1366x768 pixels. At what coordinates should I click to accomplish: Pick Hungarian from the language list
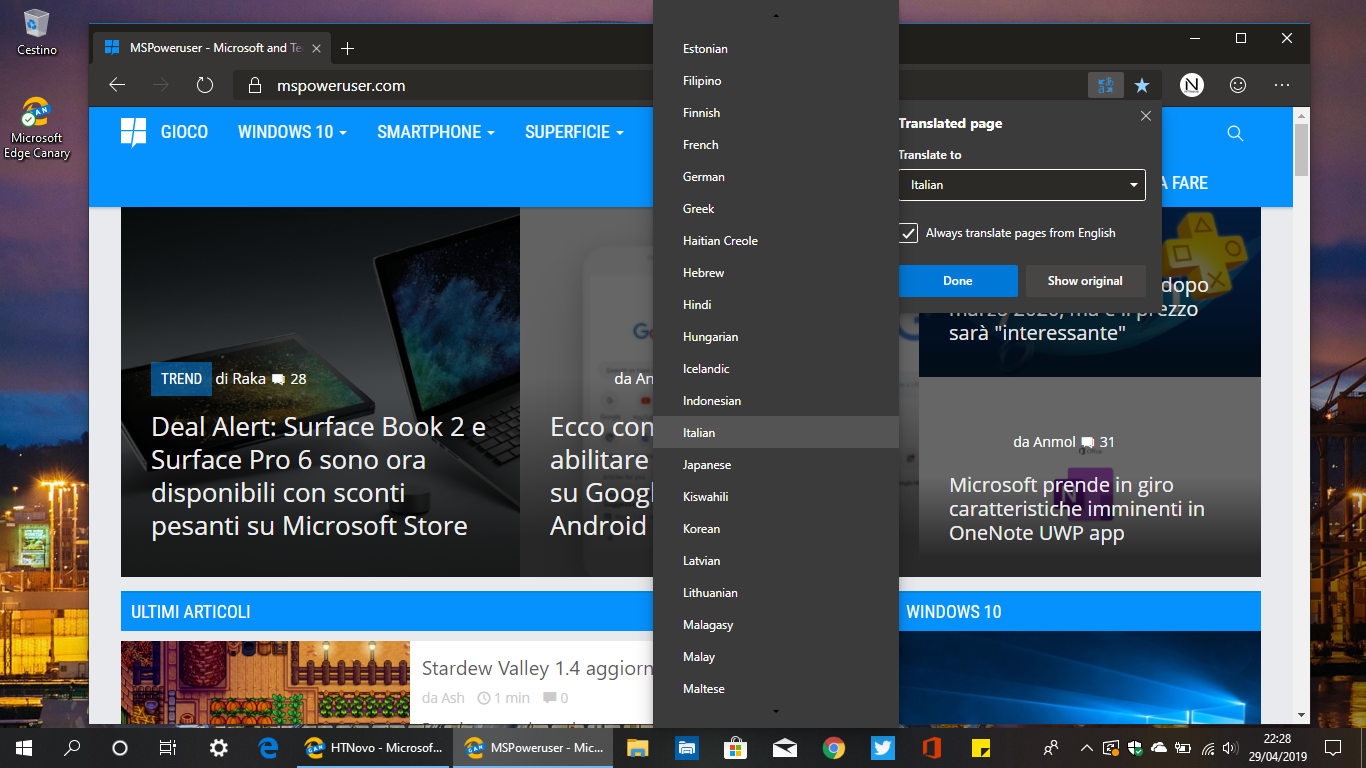pyautogui.click(x=776, y=337)
